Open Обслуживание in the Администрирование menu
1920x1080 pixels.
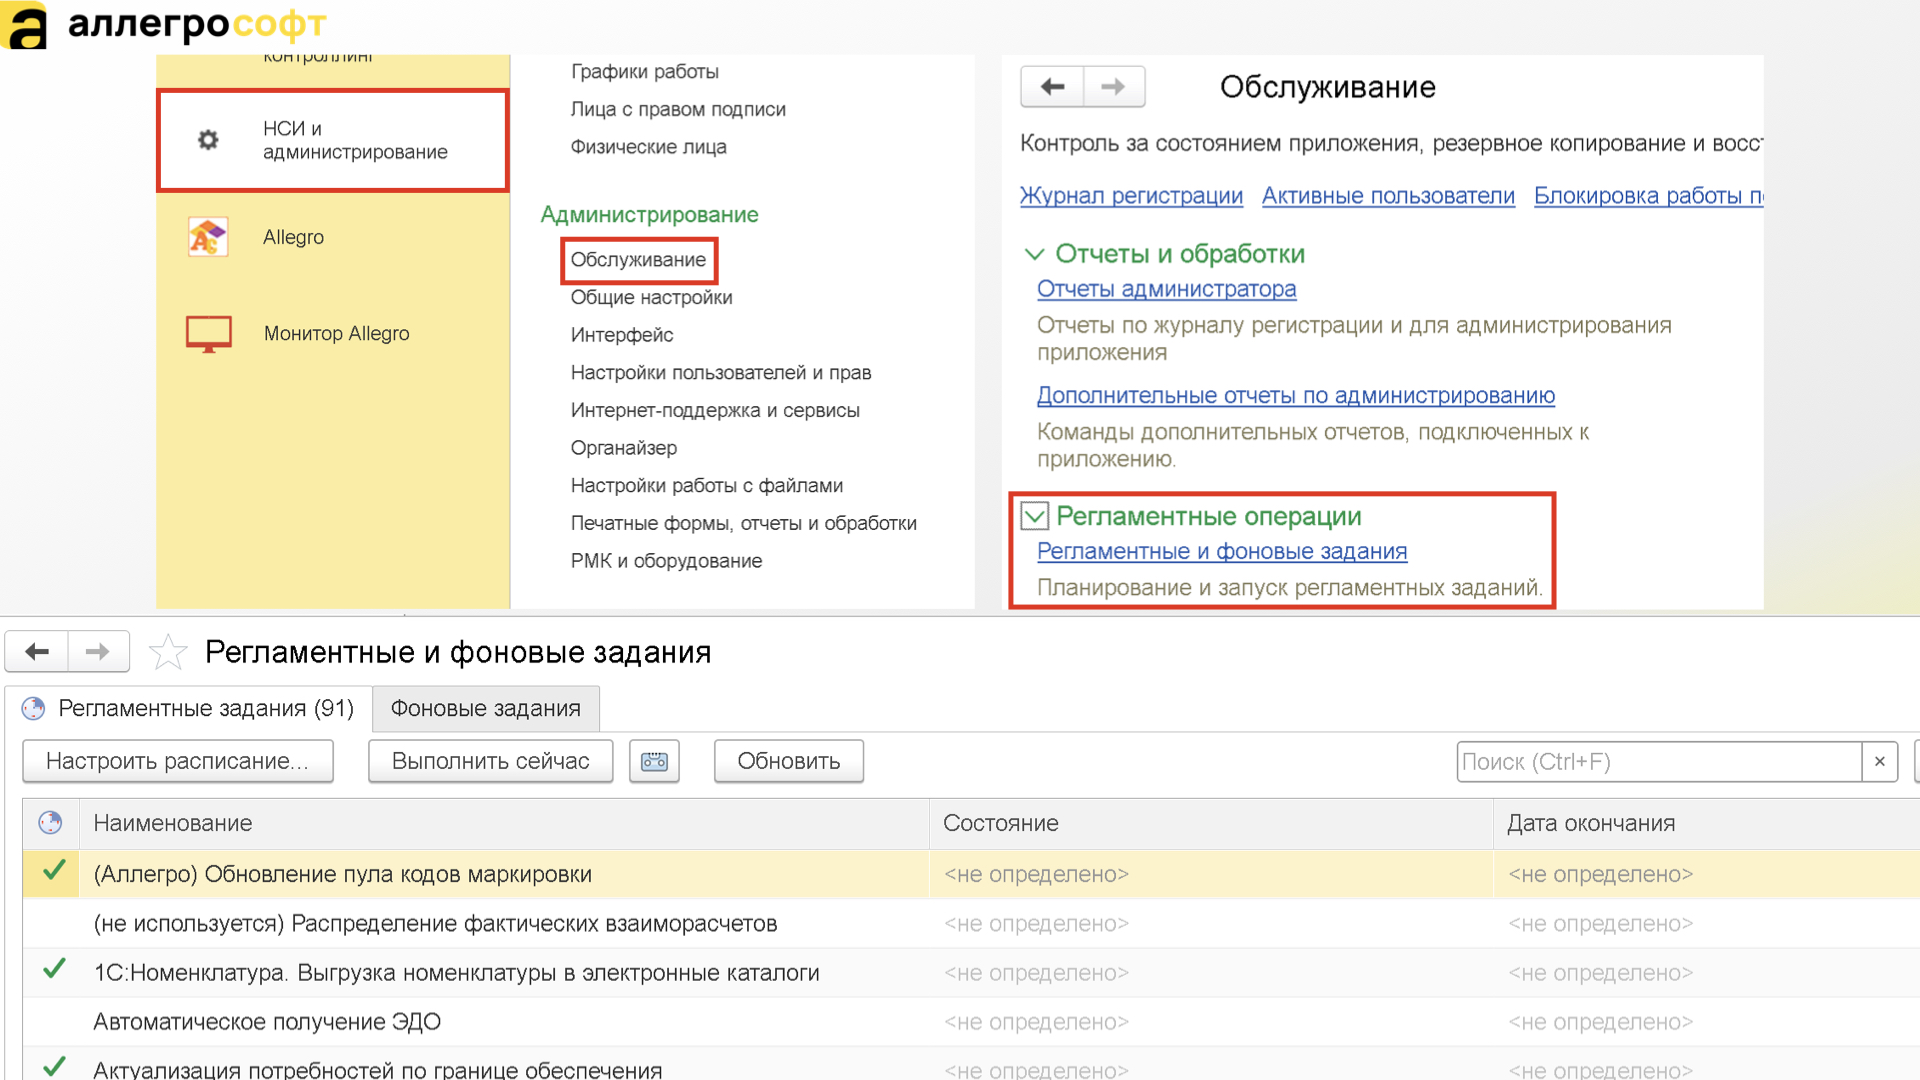click(x=639, y=259)
